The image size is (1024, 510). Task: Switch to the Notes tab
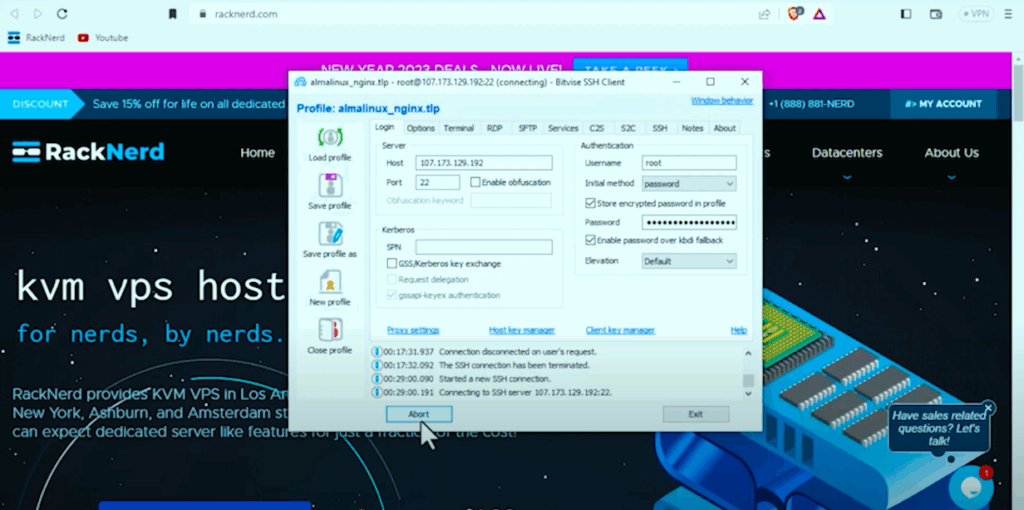point(692,128)
